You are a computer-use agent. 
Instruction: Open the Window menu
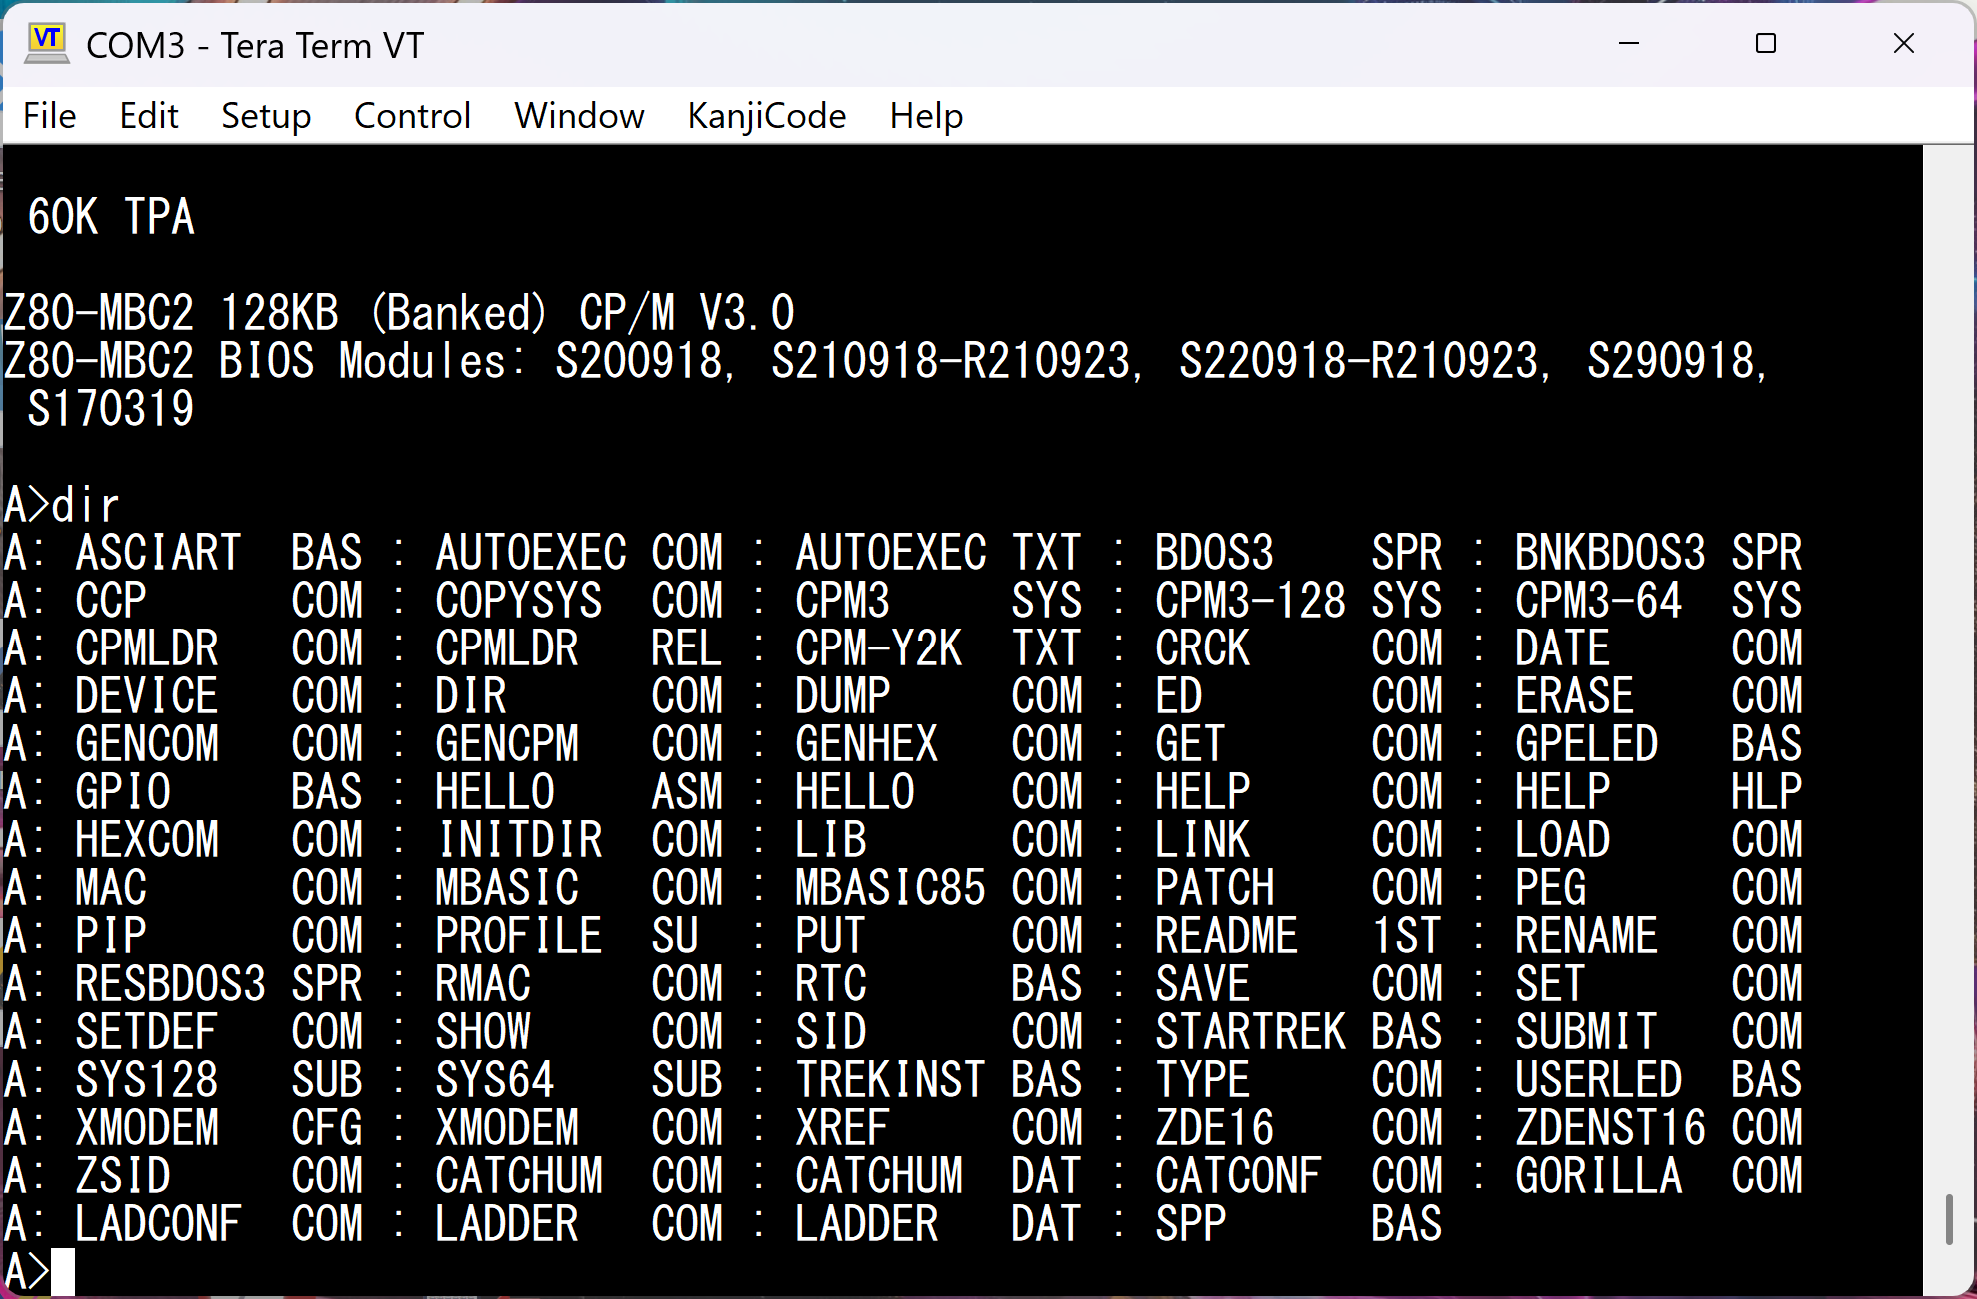[x=579, y=116]
